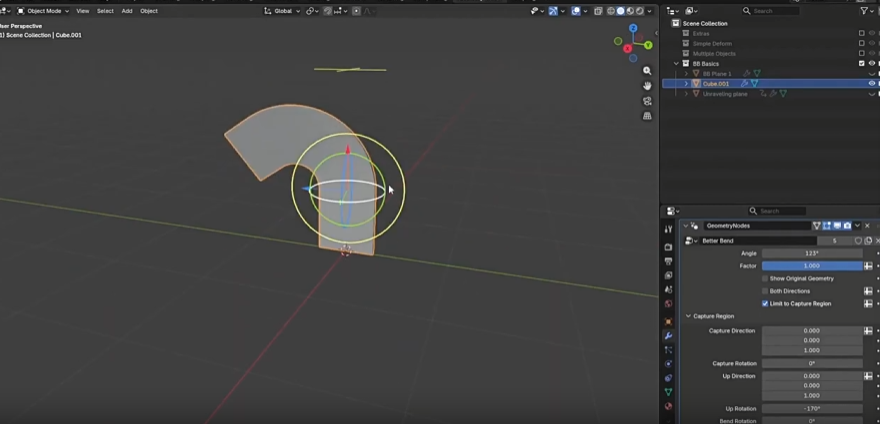Click the outliner filter funnel icon
Image resolution: width=880 pixels, height=424 pixels.
[865, 11]
